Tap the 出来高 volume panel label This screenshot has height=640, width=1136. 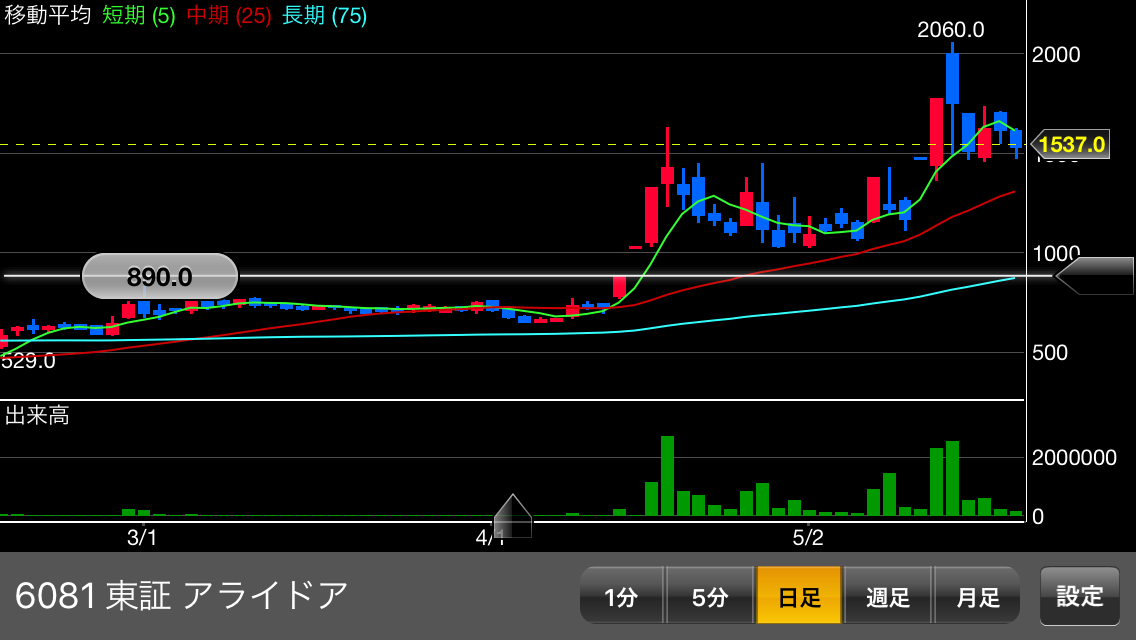pos(37,416)
